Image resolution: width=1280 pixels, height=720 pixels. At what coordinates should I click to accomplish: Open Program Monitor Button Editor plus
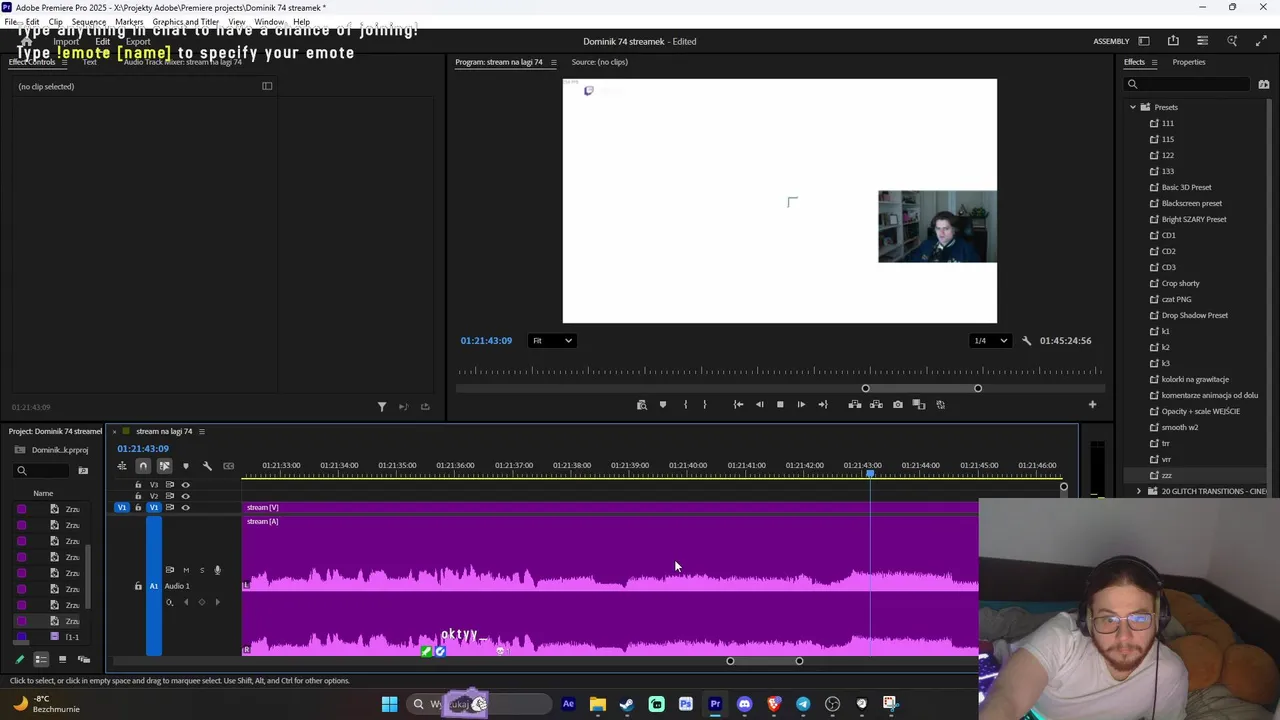click(x=1092, y=405)
